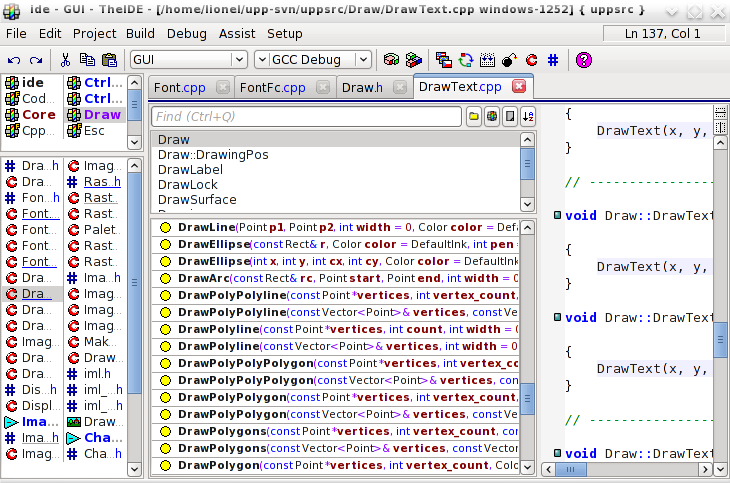This screenshot has width=730, height=483.
Task: Expand the GCC Debug build method dropdown
Action: [363, 60]
